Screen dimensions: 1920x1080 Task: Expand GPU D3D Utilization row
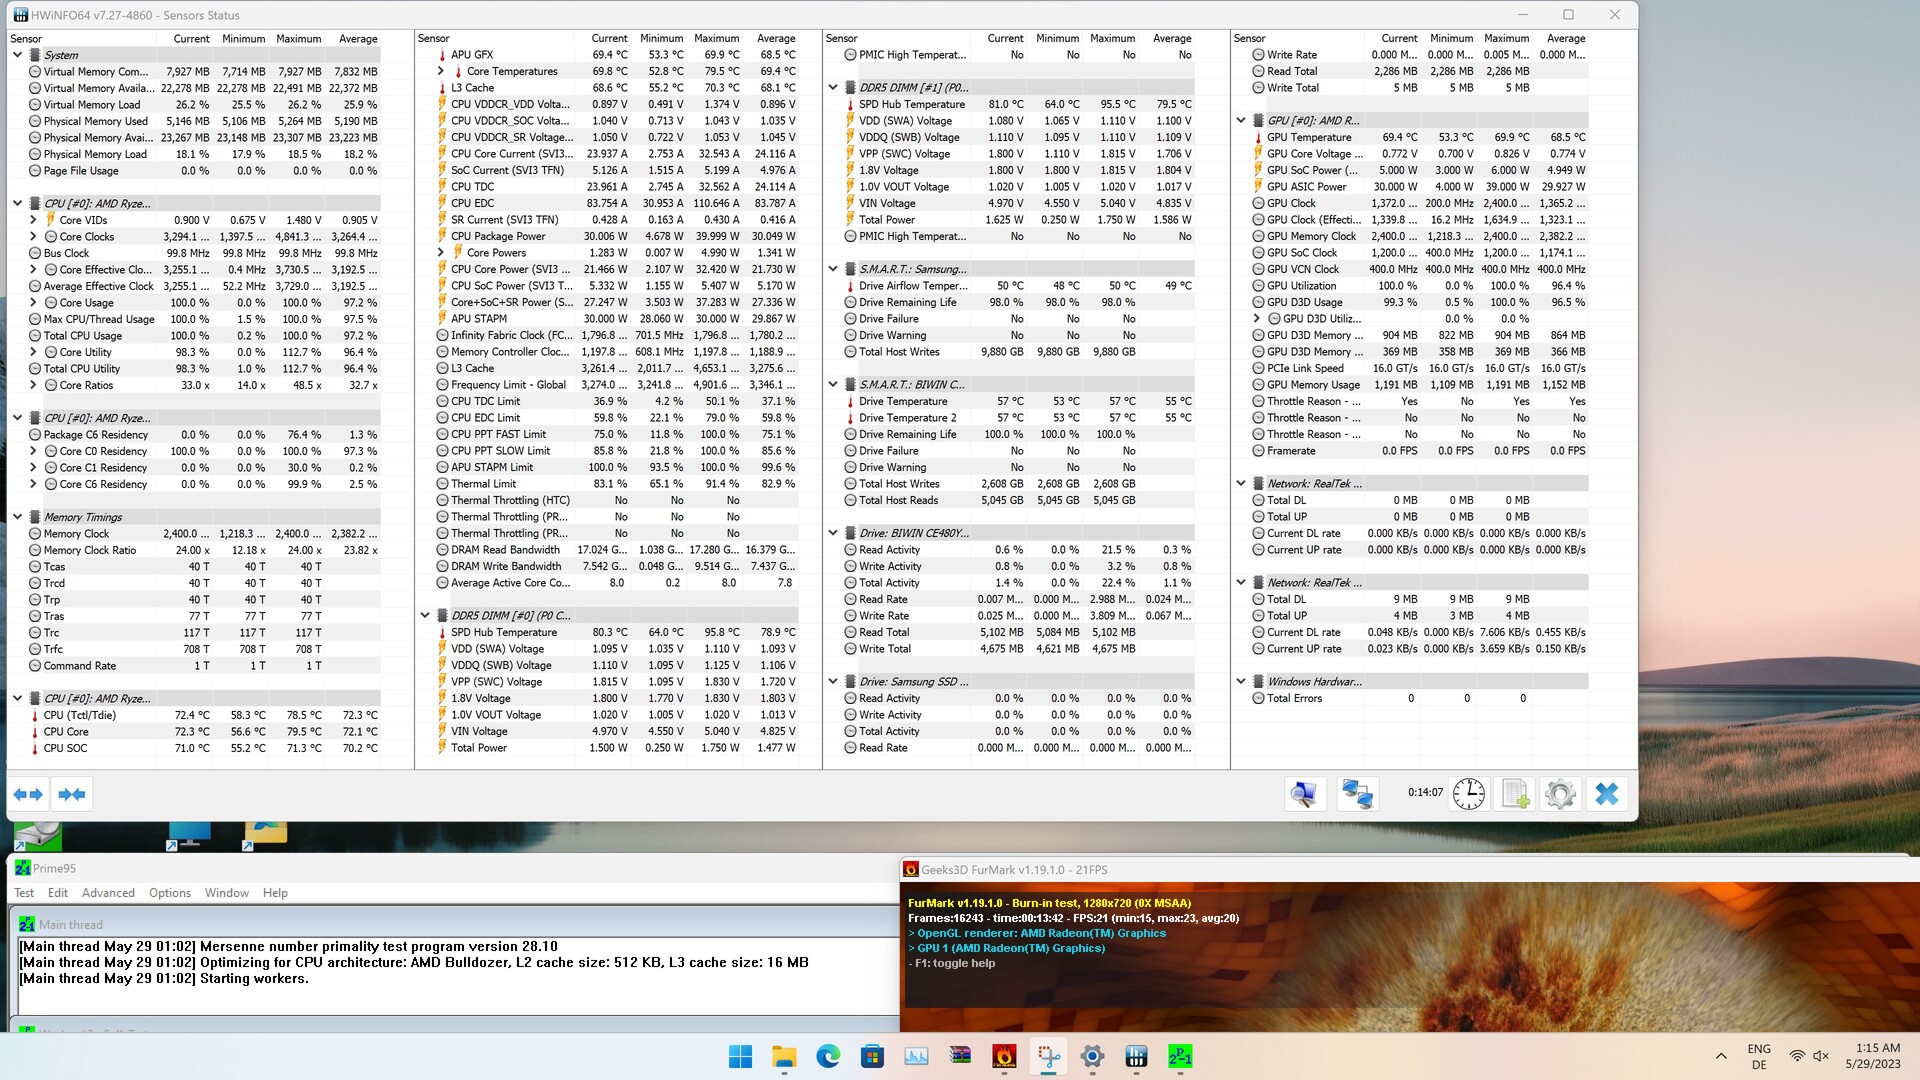(1257, 319)
